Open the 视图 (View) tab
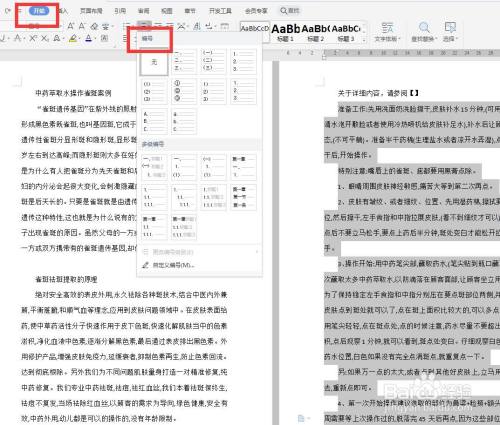The height and width of the screenshot is (425, 500). point(167,11)
